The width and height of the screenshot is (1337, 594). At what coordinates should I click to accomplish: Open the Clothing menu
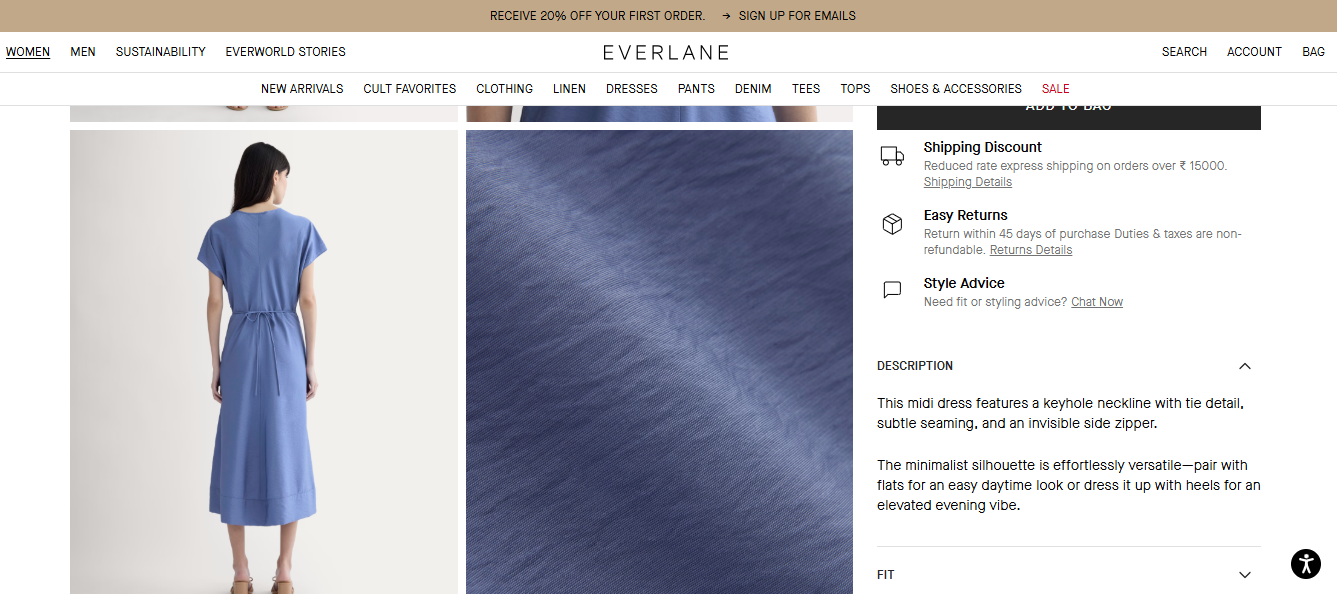(x=504, y=89)
